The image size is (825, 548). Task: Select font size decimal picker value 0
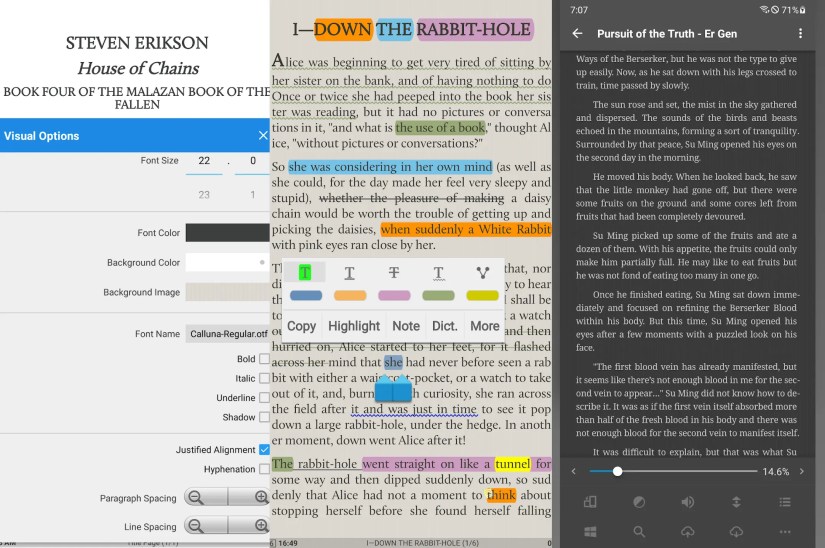coord(253,161)
